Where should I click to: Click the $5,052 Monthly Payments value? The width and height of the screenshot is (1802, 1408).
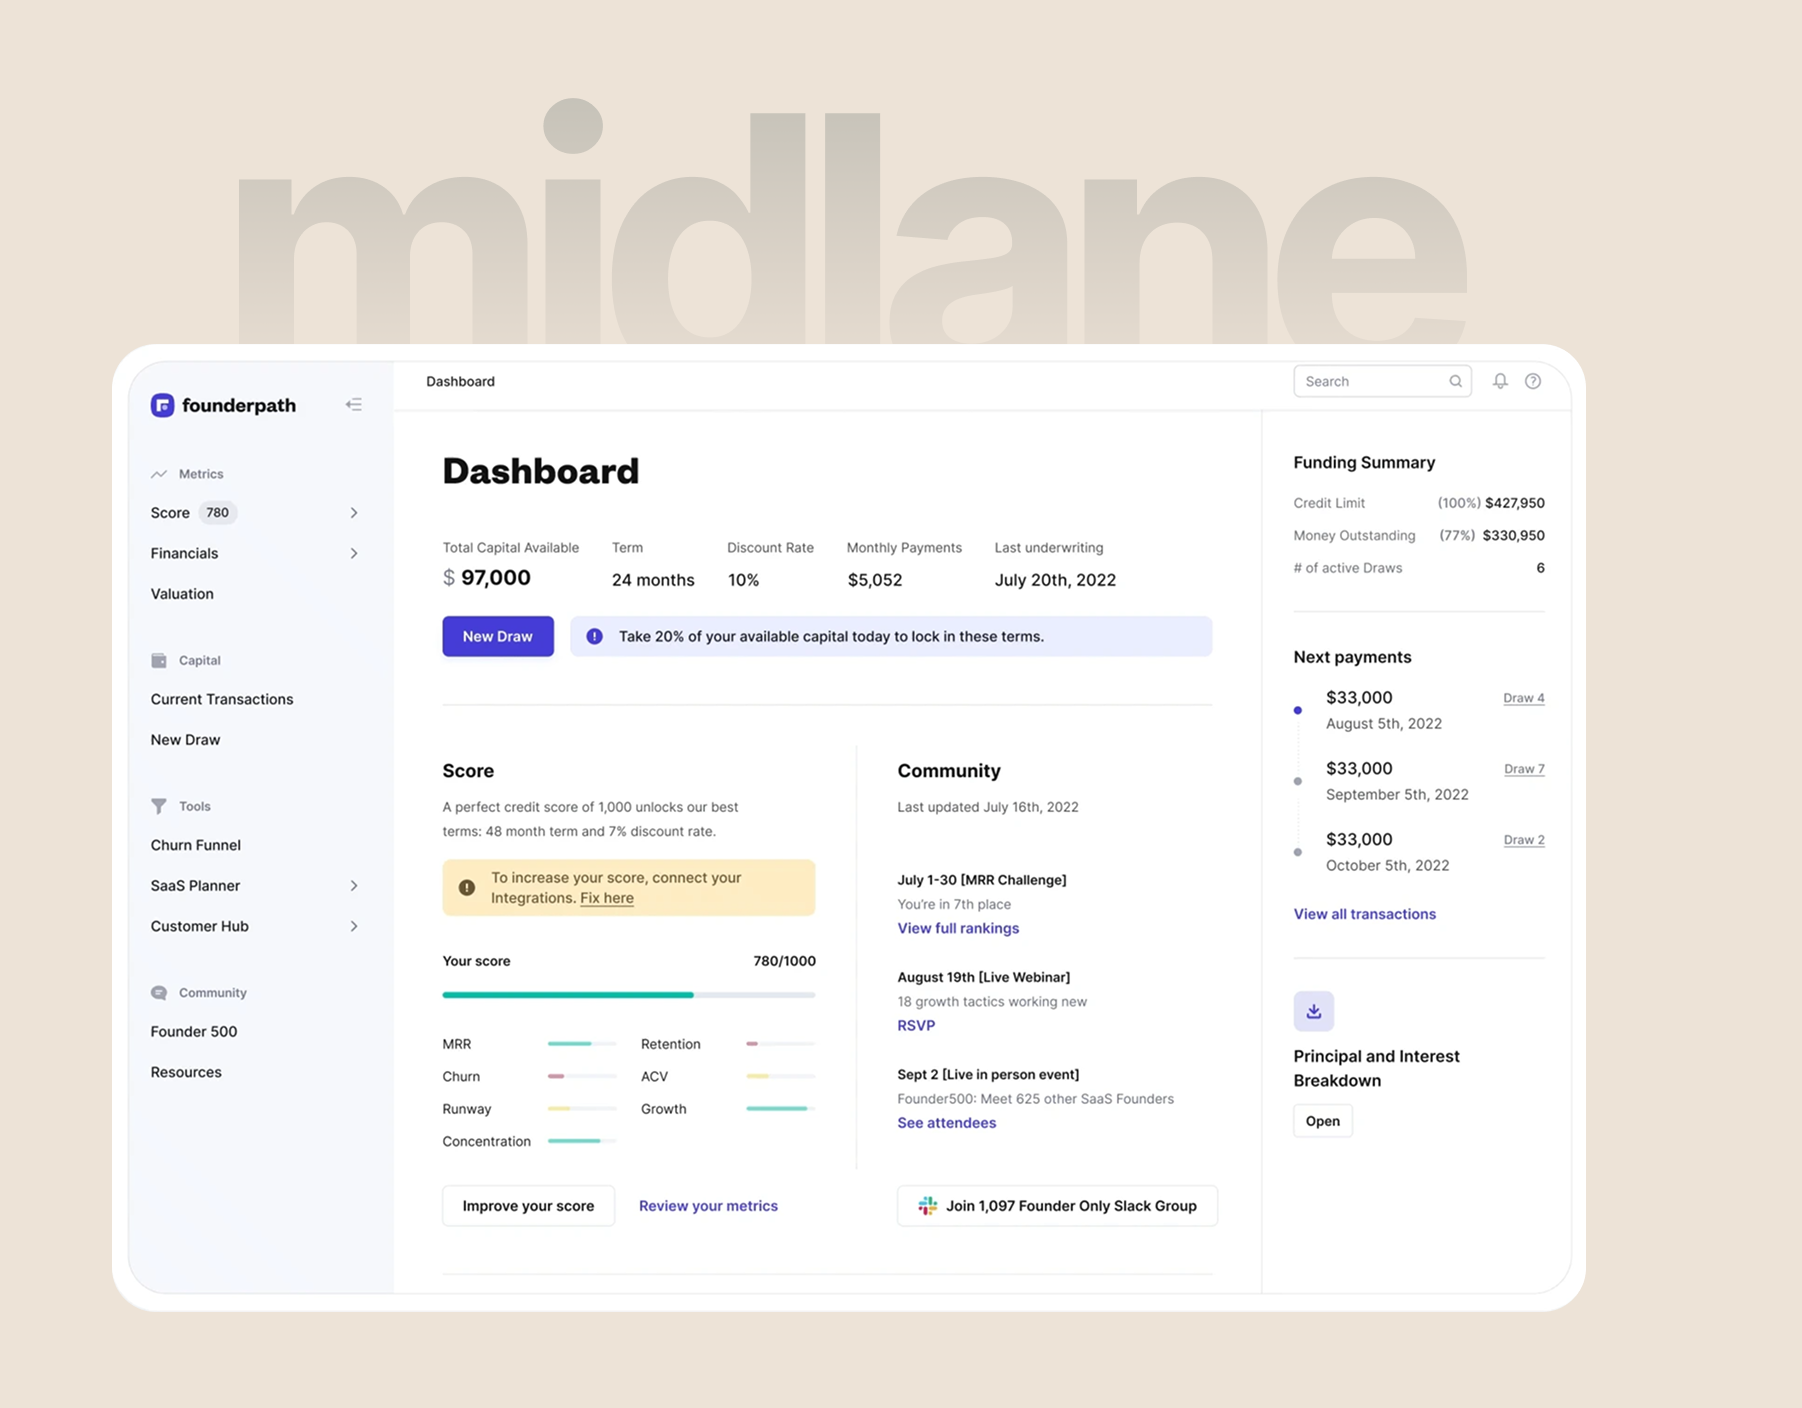coord(875,580)
